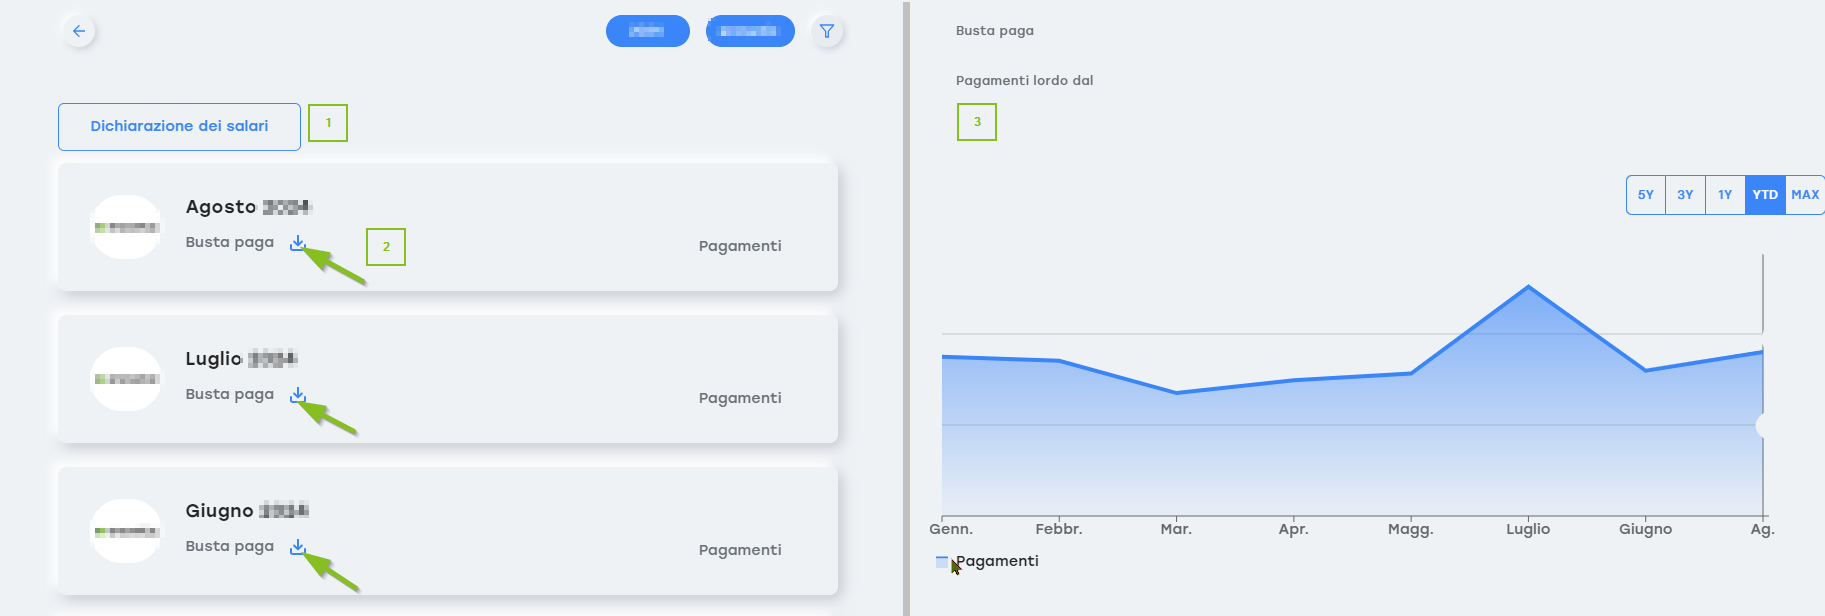Select the YTD range button

coord(1765,195)
